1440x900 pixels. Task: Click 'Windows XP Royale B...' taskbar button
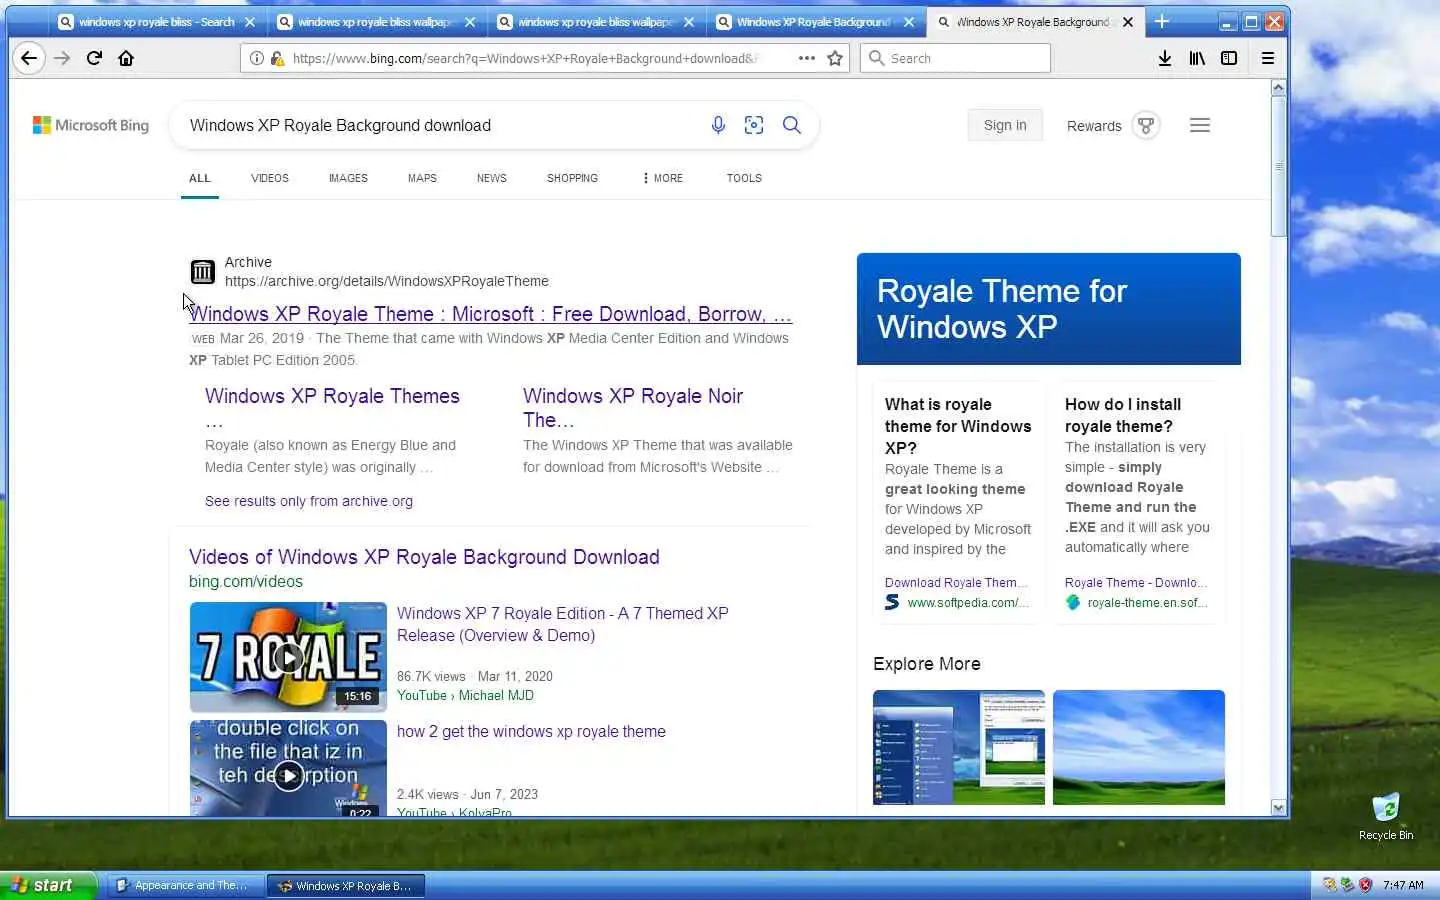coord(346,885)
